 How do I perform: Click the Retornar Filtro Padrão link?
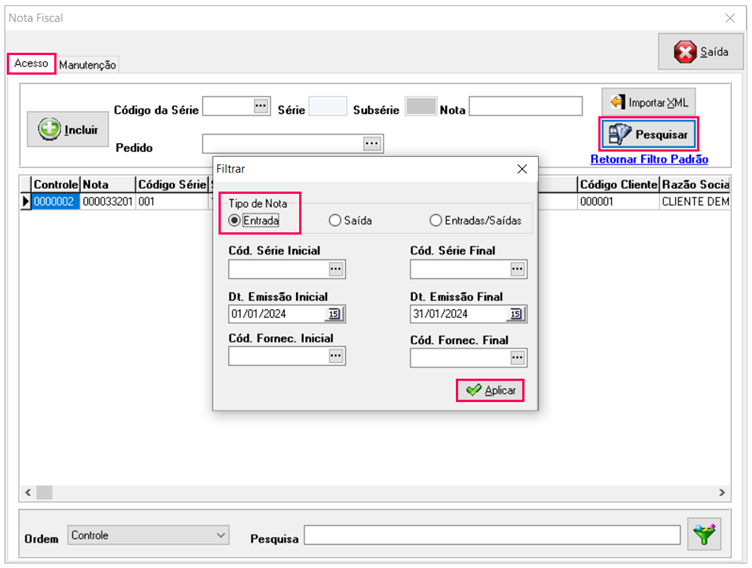tap(649, 159)
